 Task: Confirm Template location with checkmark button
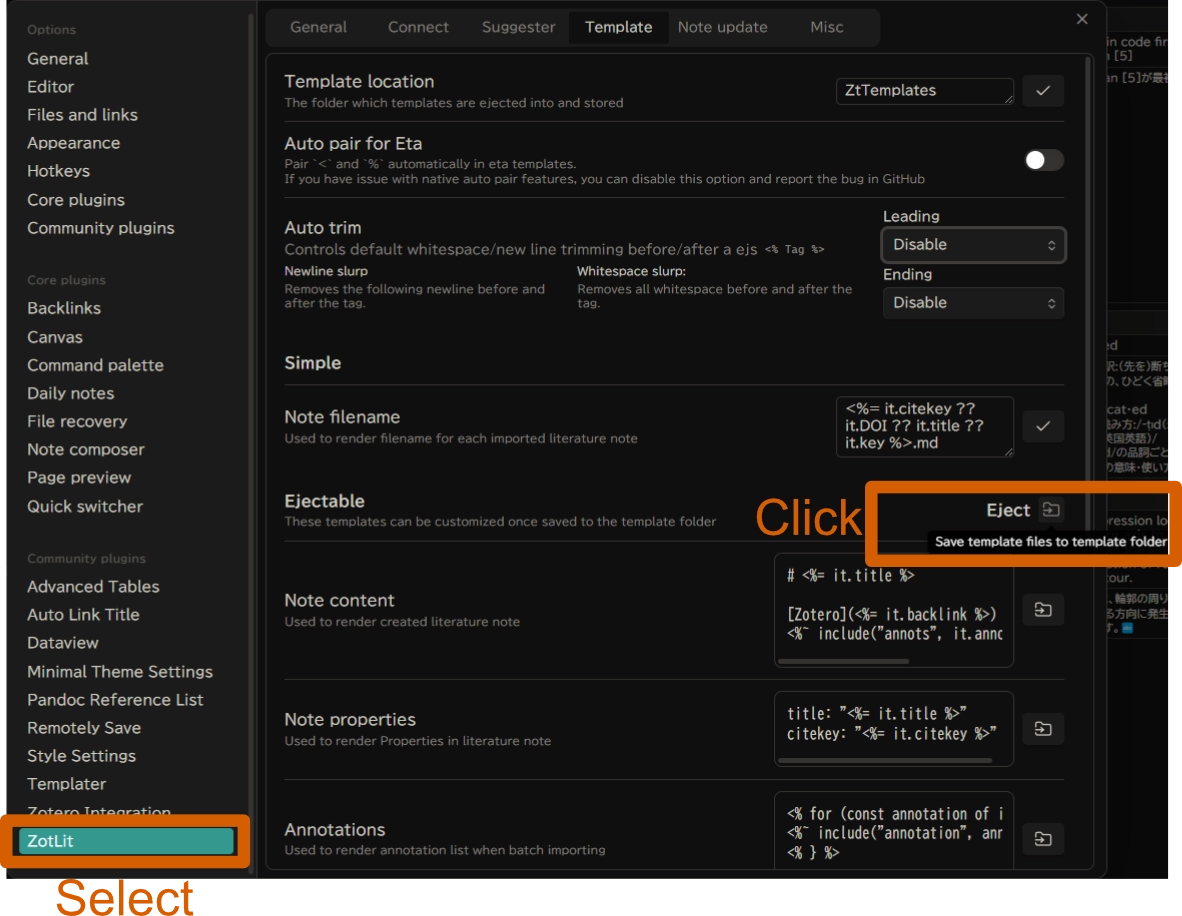pos(1043,91)
